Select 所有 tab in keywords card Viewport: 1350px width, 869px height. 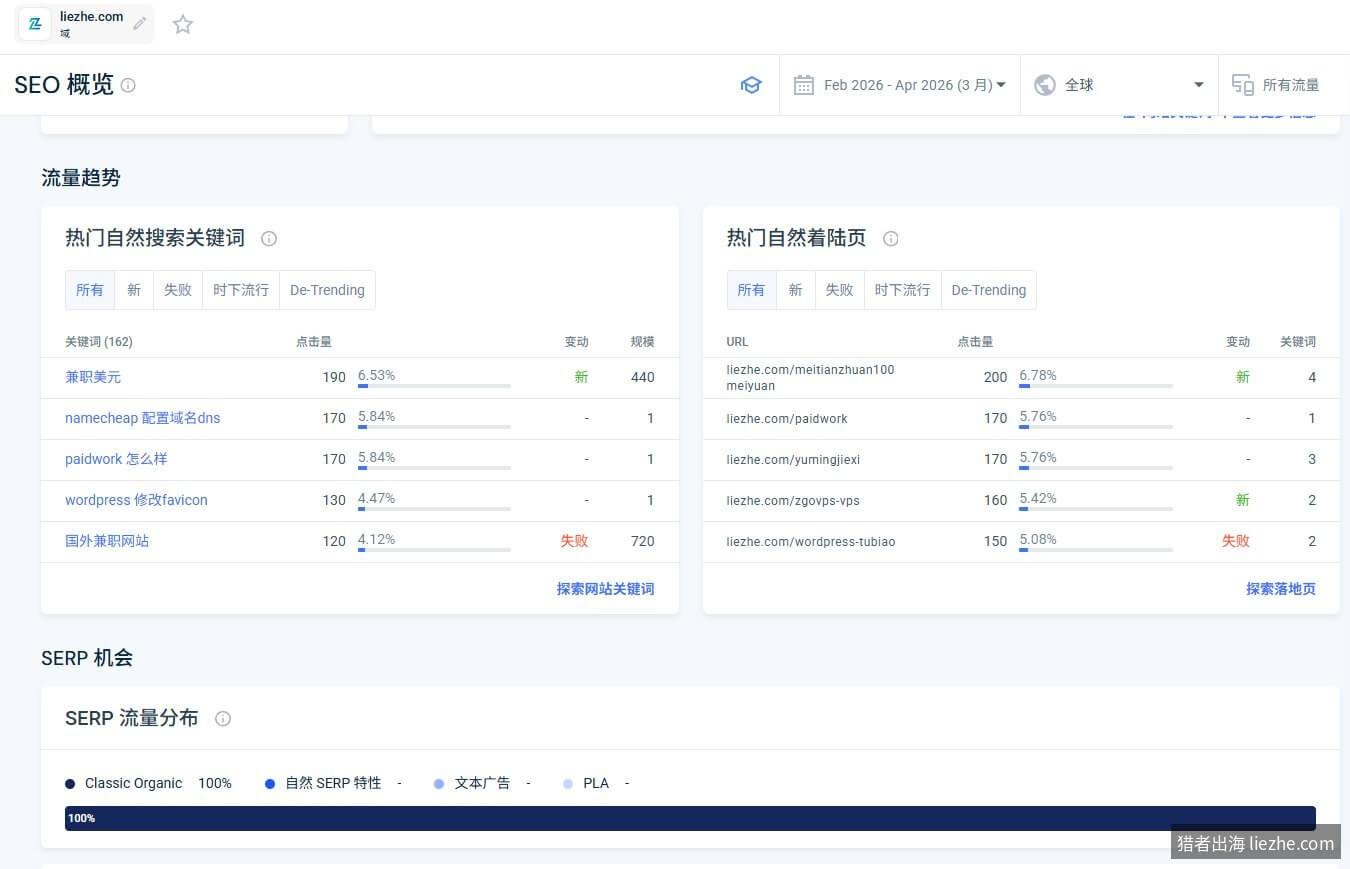[90, 290]
